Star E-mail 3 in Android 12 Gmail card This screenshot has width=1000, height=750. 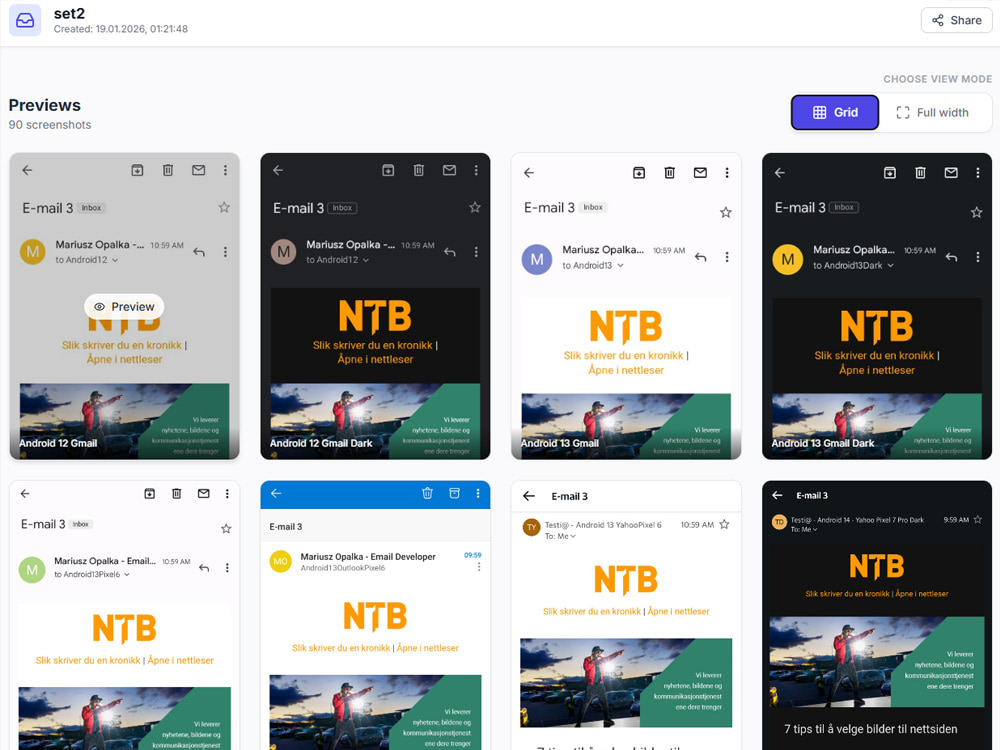coord(224,207)
